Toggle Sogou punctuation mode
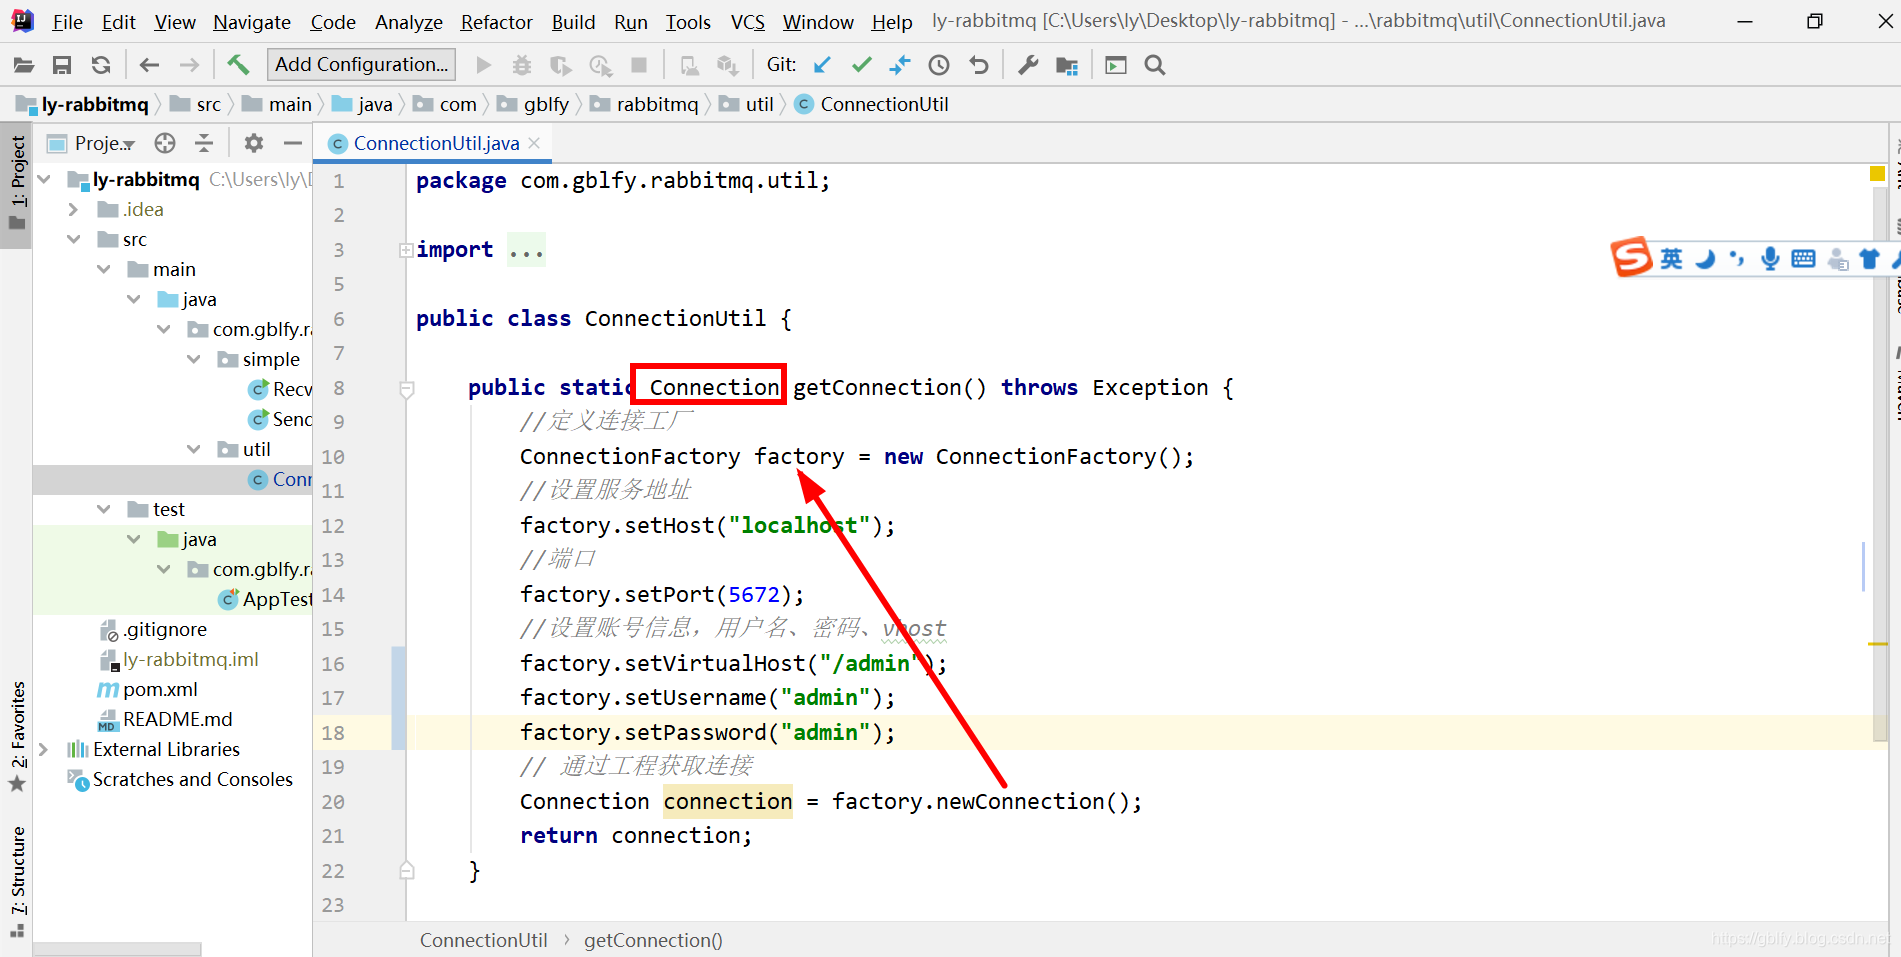The width and height of the screenshot is (1901, 957). [1737, 259]
